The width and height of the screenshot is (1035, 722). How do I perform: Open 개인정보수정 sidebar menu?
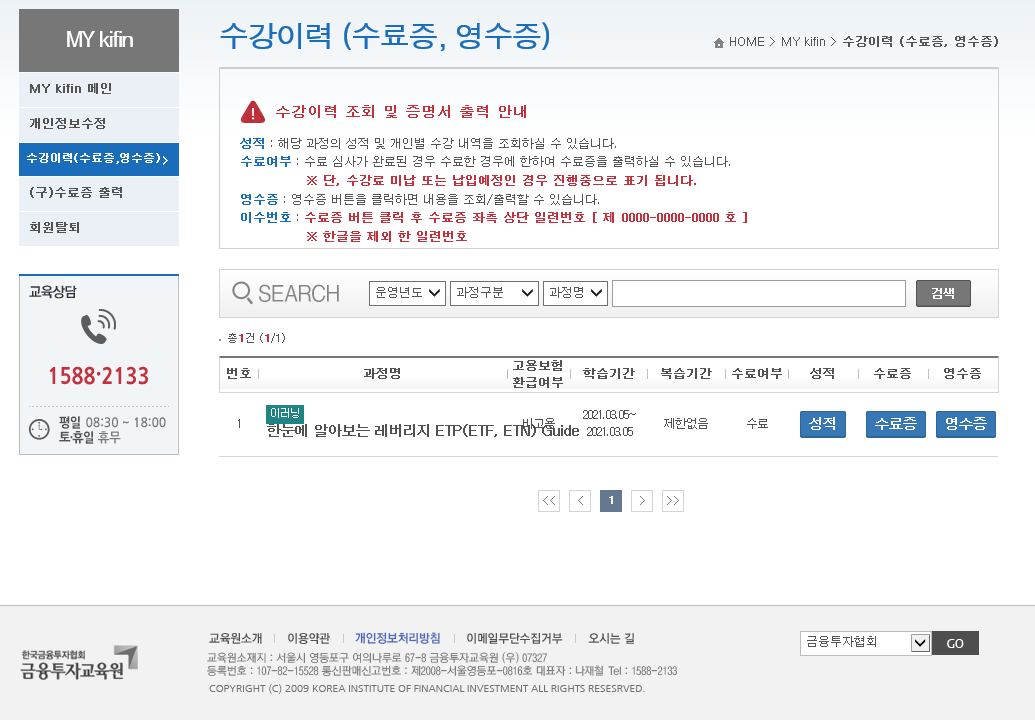(98, 124)
